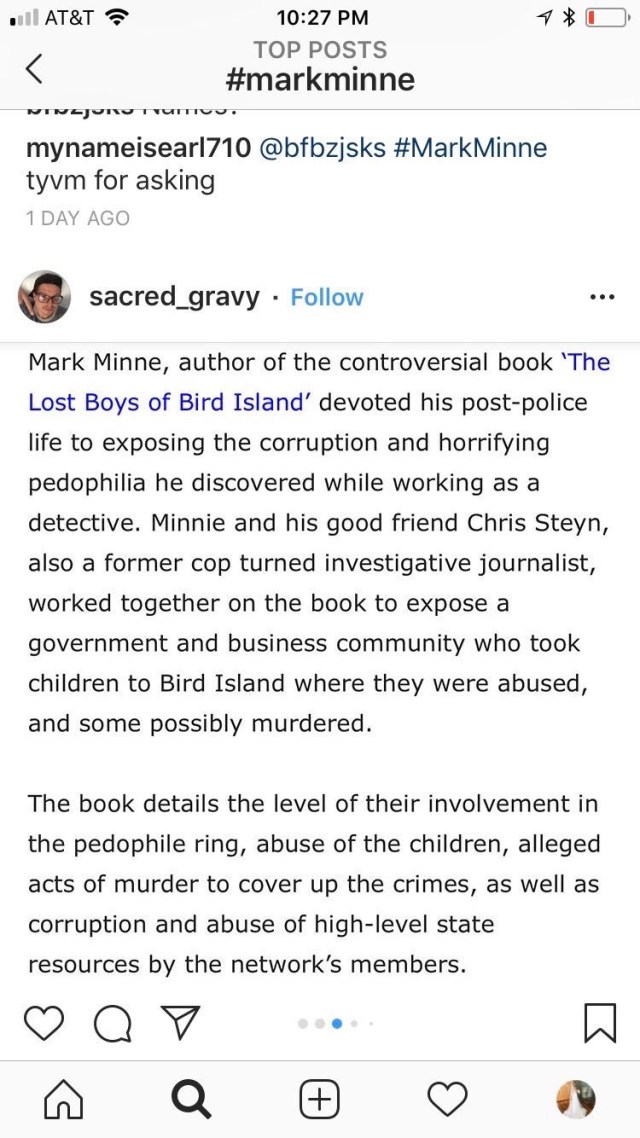Create new post with plus icon
The image size is (640, 1138).
pyautogui.click(x=319, y=1100)
